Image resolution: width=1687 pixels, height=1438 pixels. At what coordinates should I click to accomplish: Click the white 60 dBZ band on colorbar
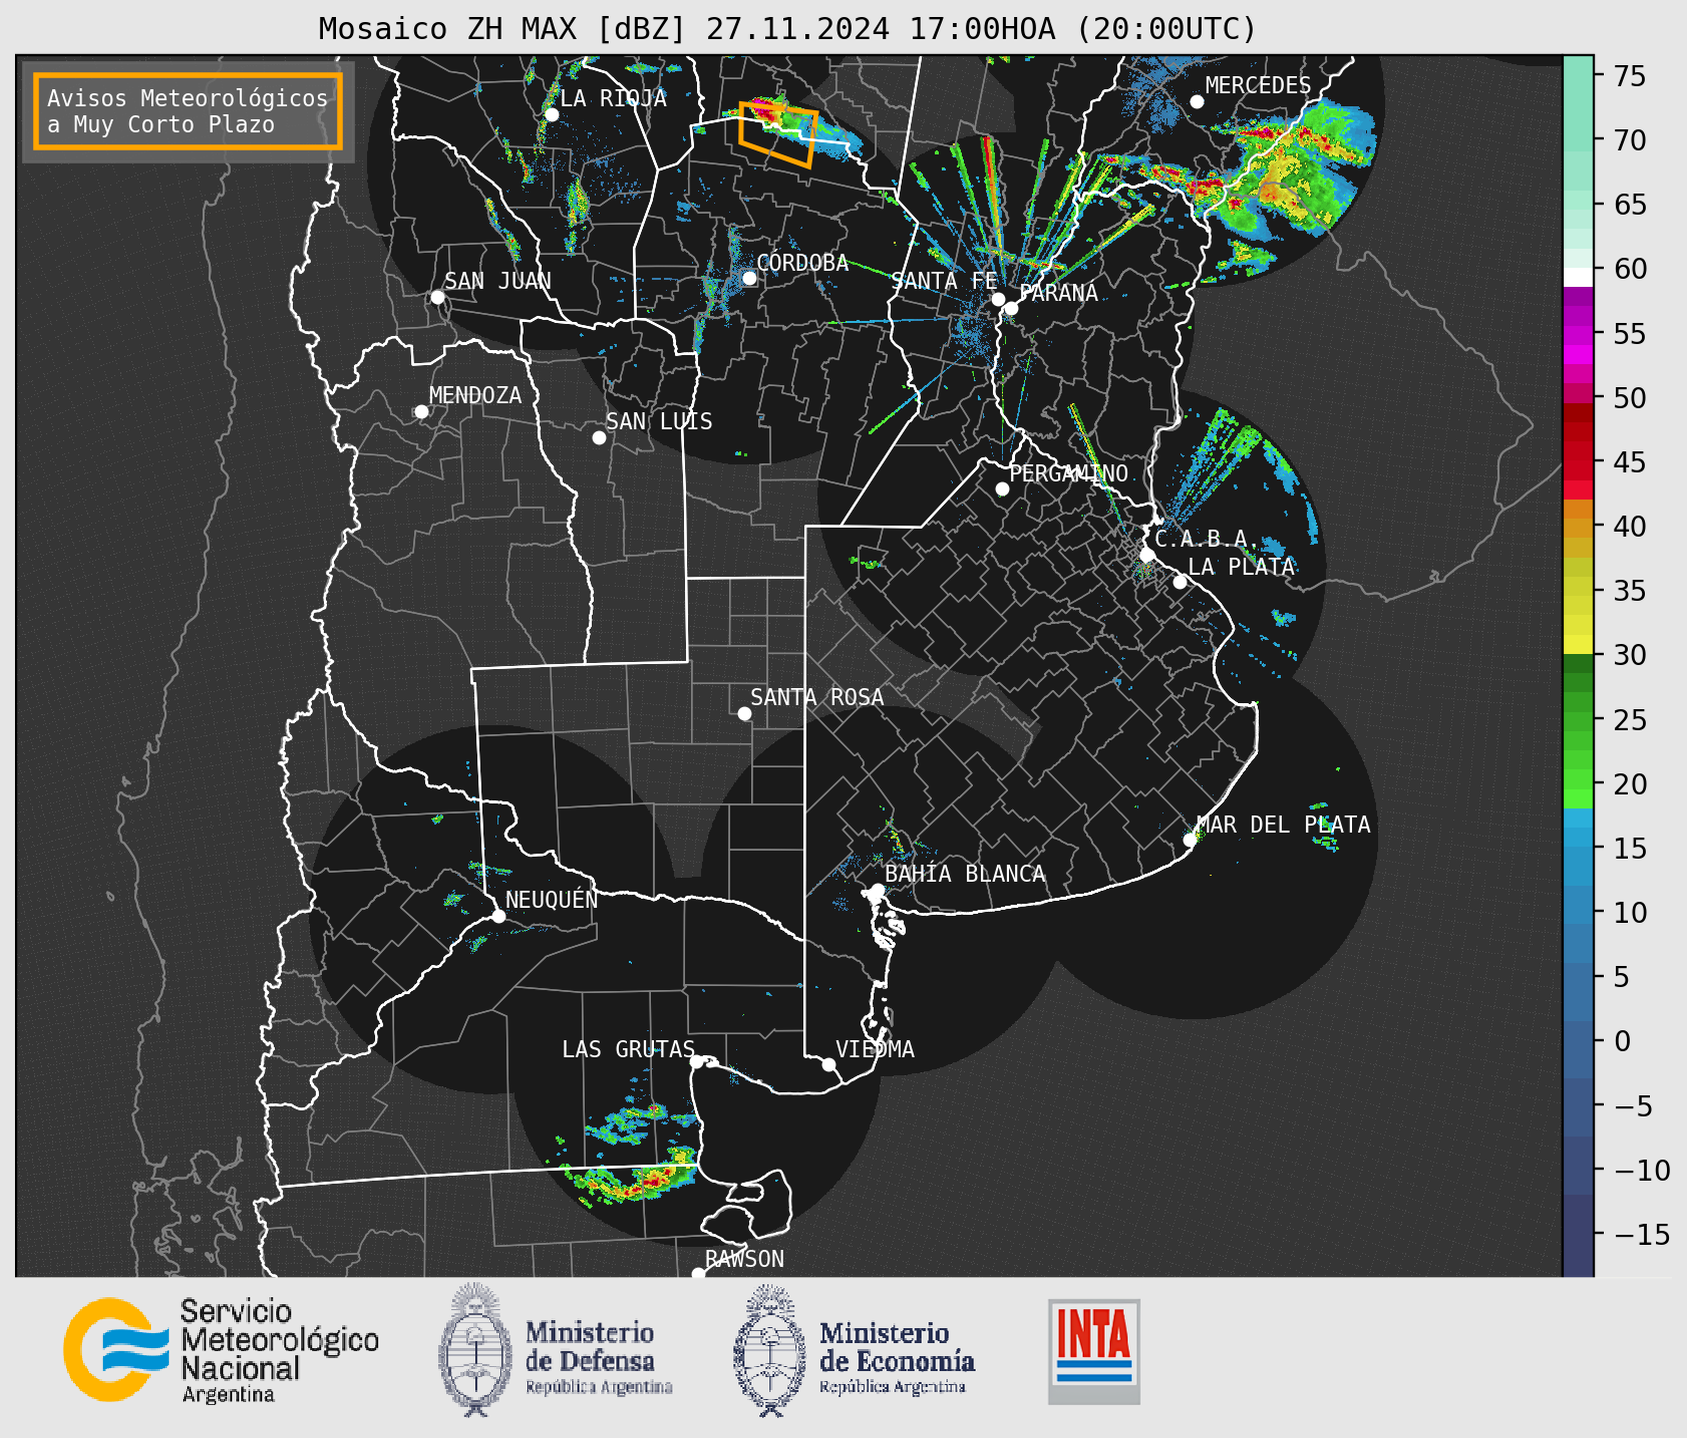[x=1578, y=277]
